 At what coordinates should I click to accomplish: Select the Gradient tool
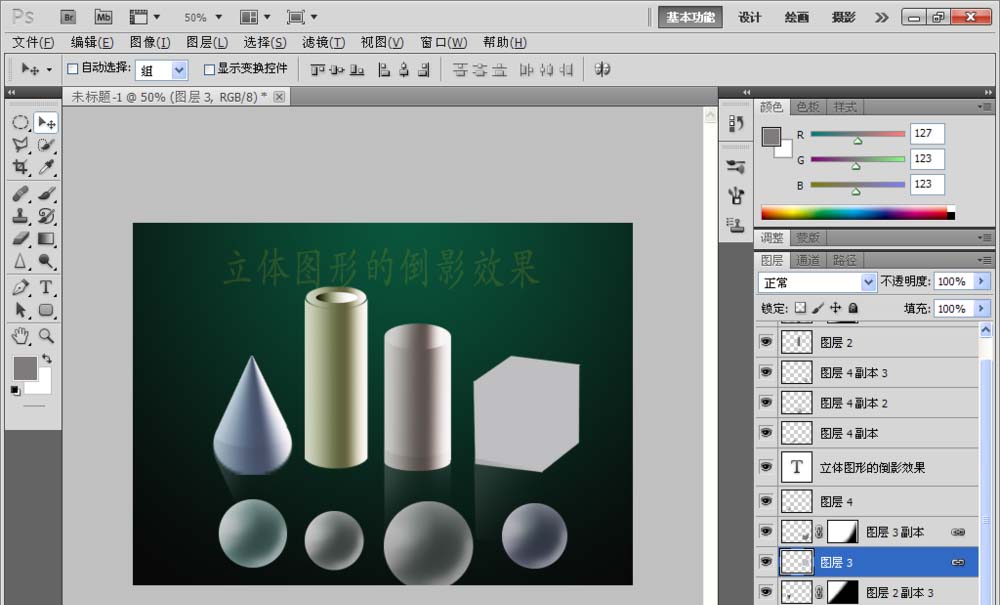click(46, 239)
